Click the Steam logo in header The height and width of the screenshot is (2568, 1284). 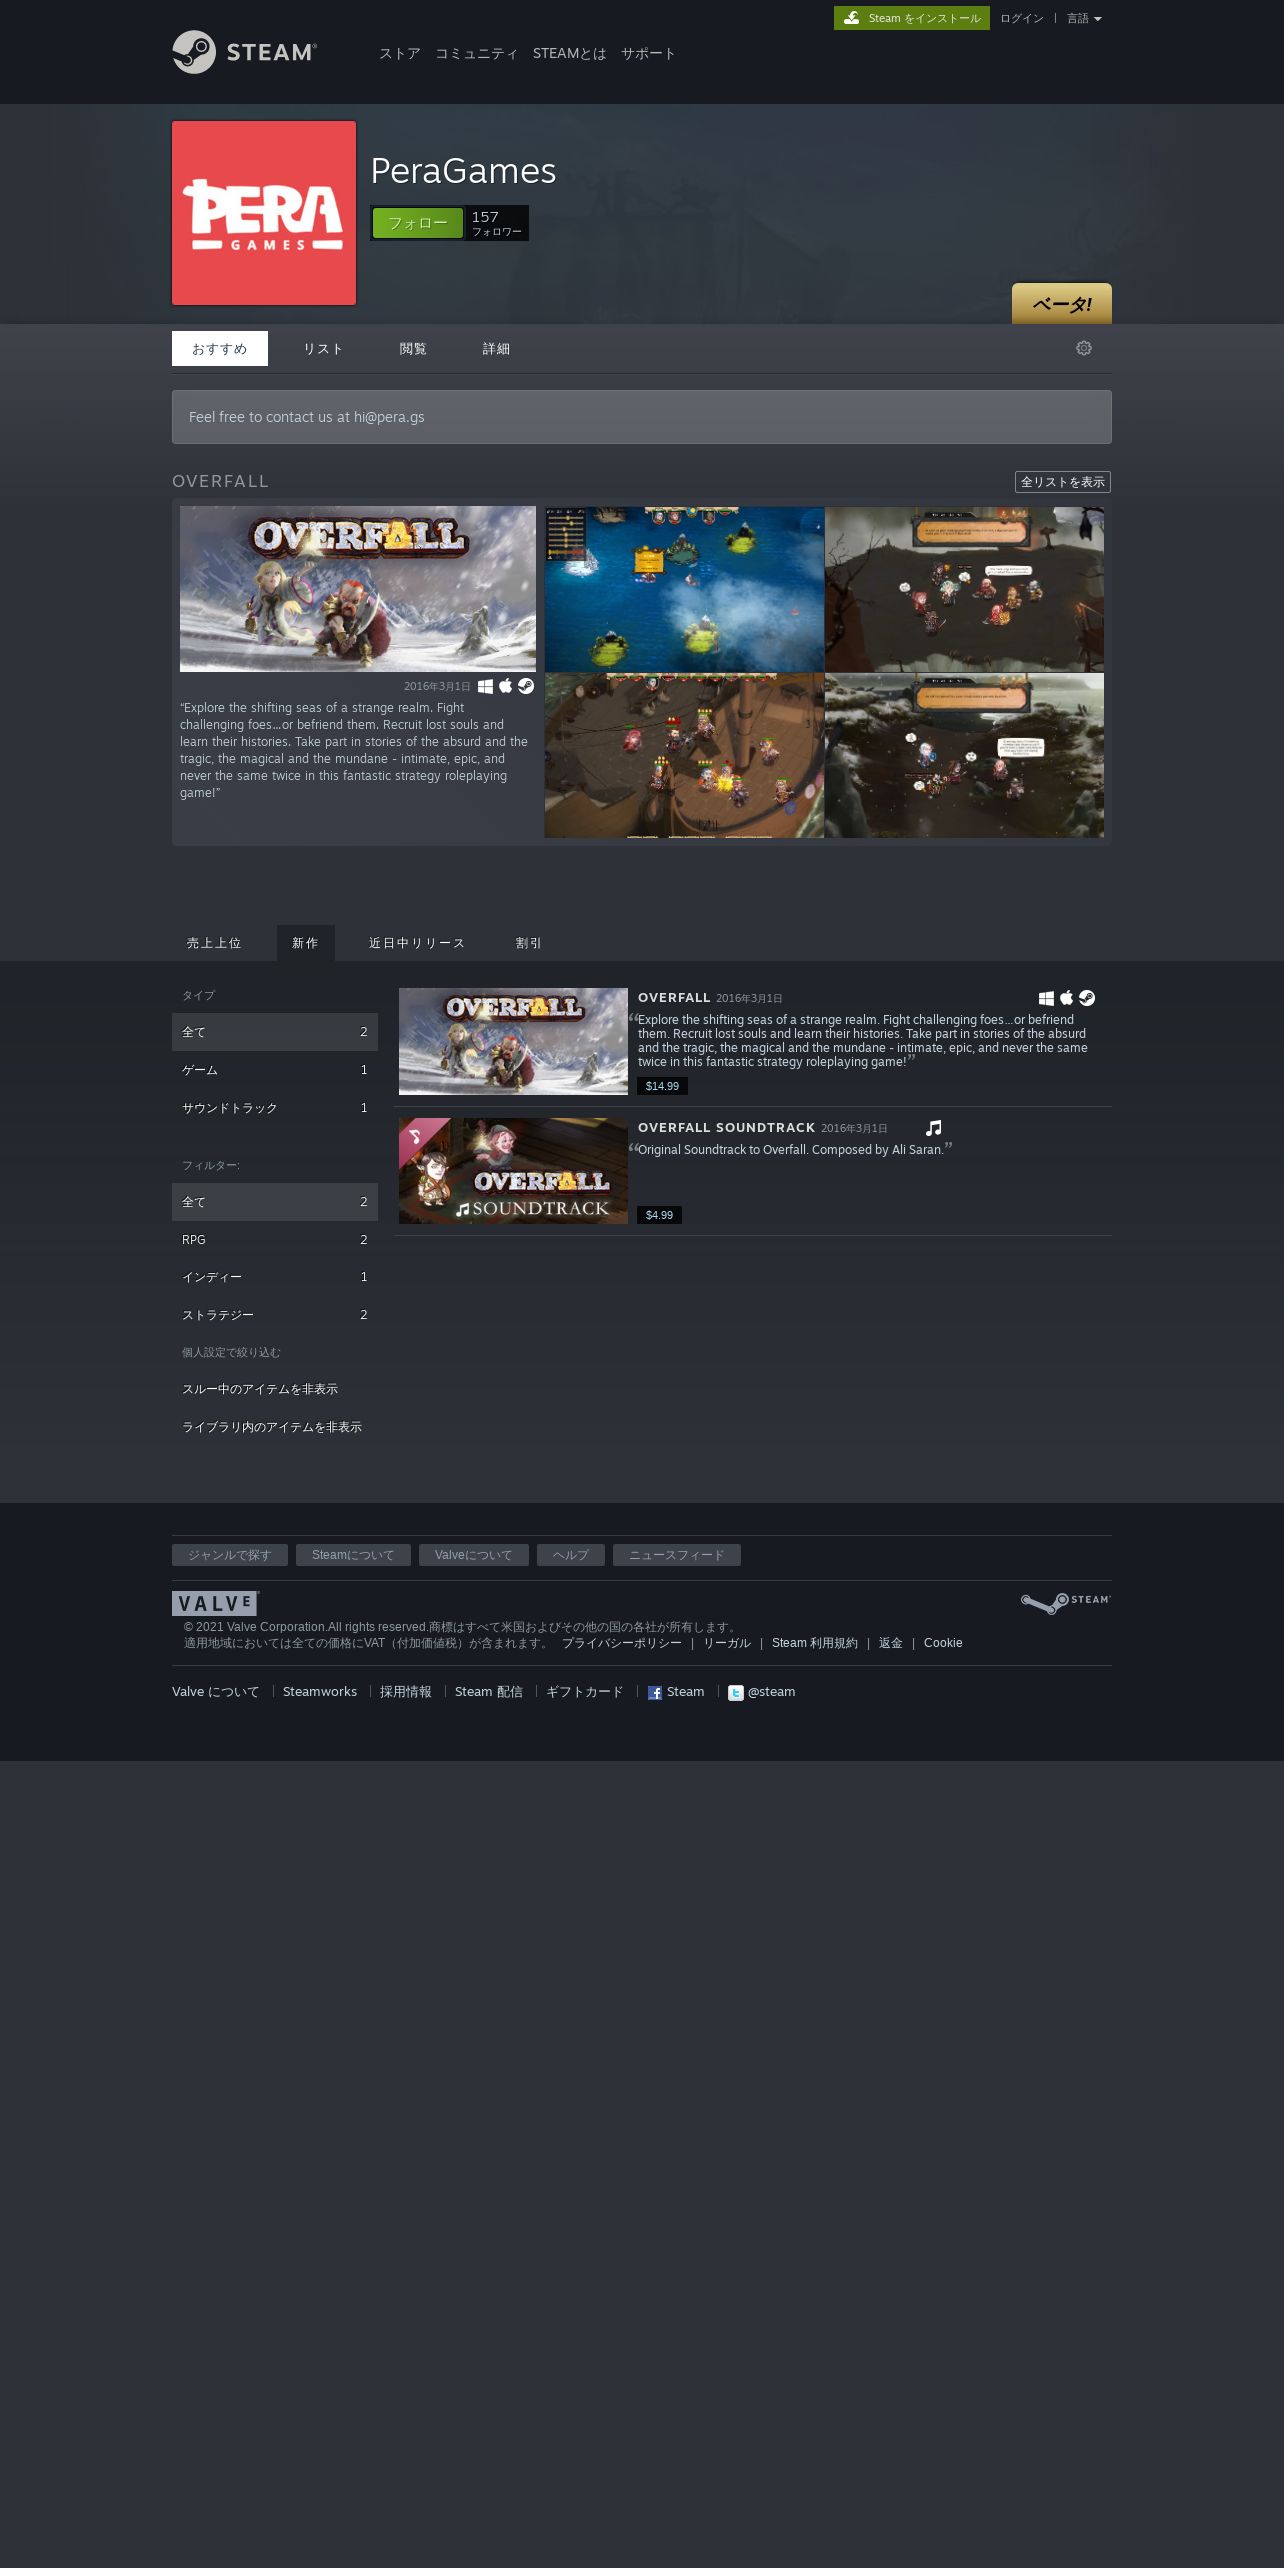coord(244,52)
